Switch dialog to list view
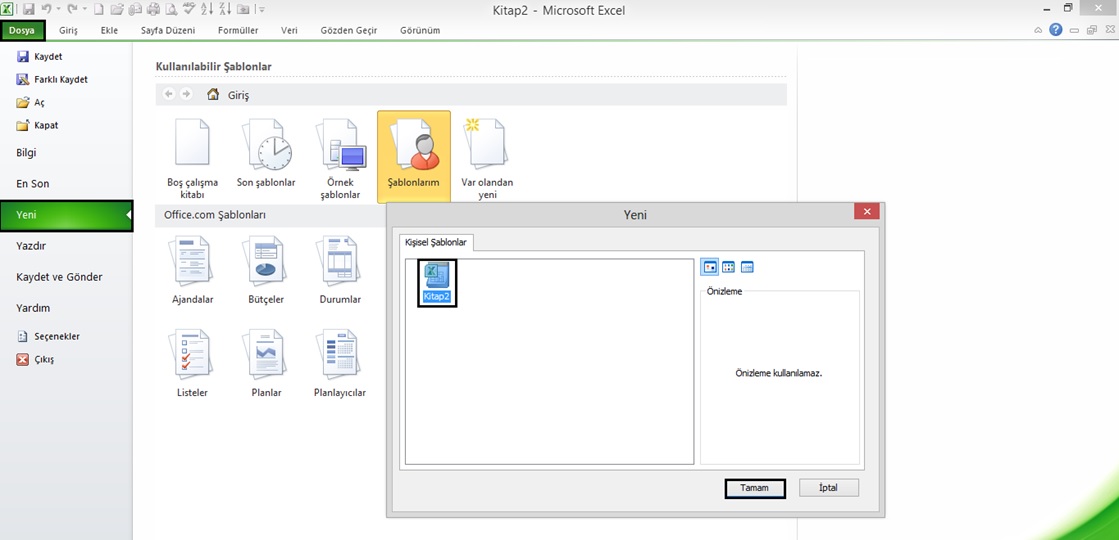Screen dimensions: 1119x540 [729, 268]
